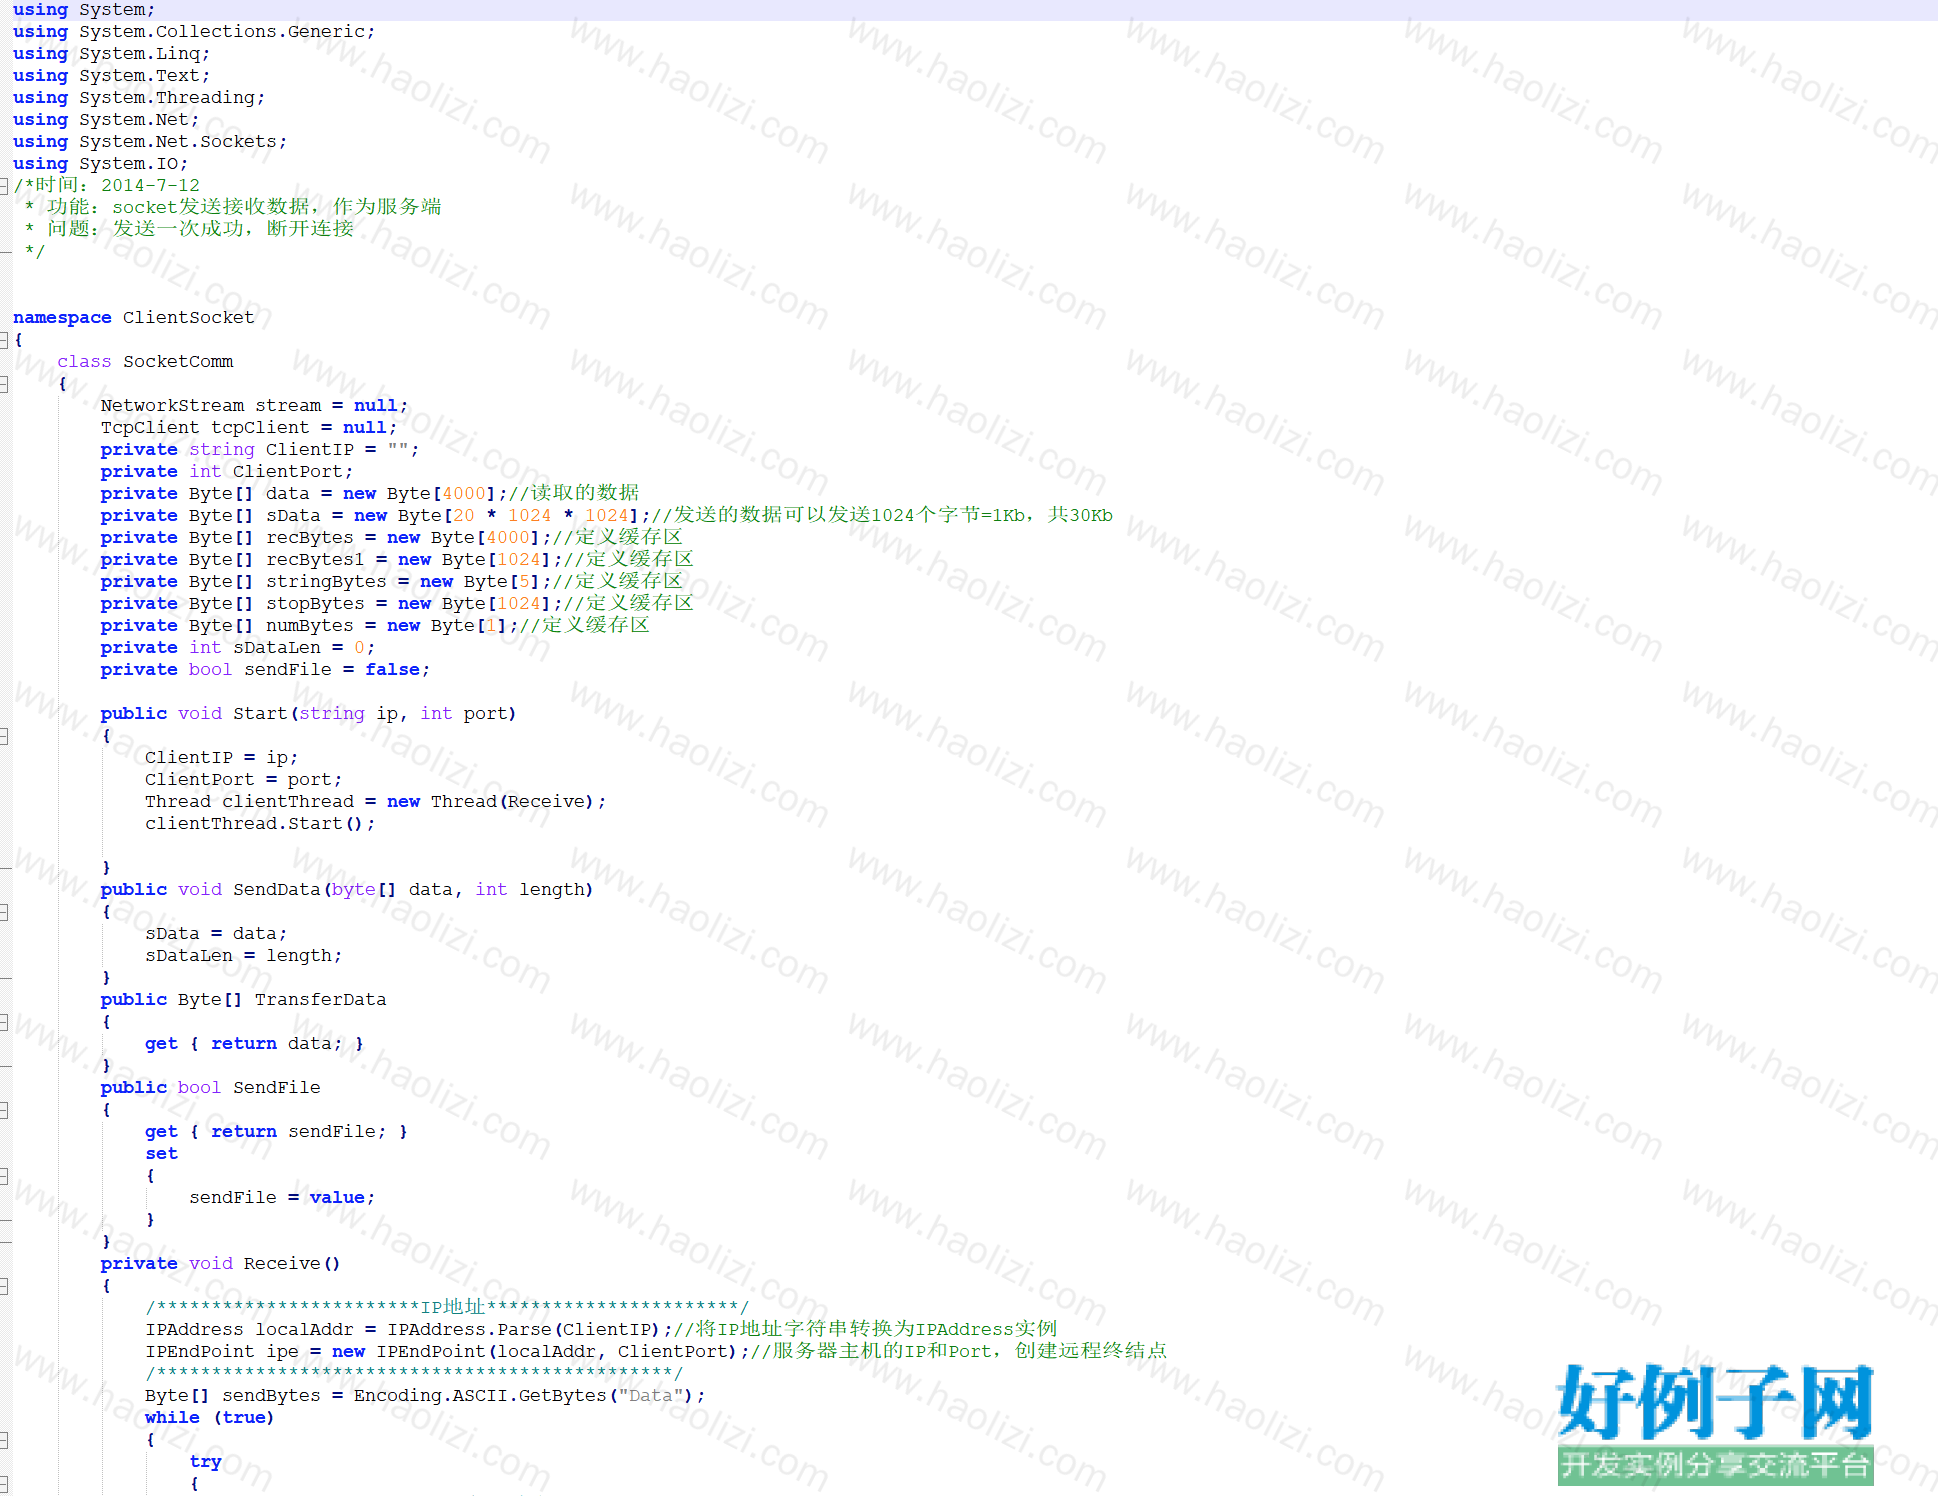Click the line "sData = data;"
This screenshot has height=1496, width=1938.
(x=216, y=934)
